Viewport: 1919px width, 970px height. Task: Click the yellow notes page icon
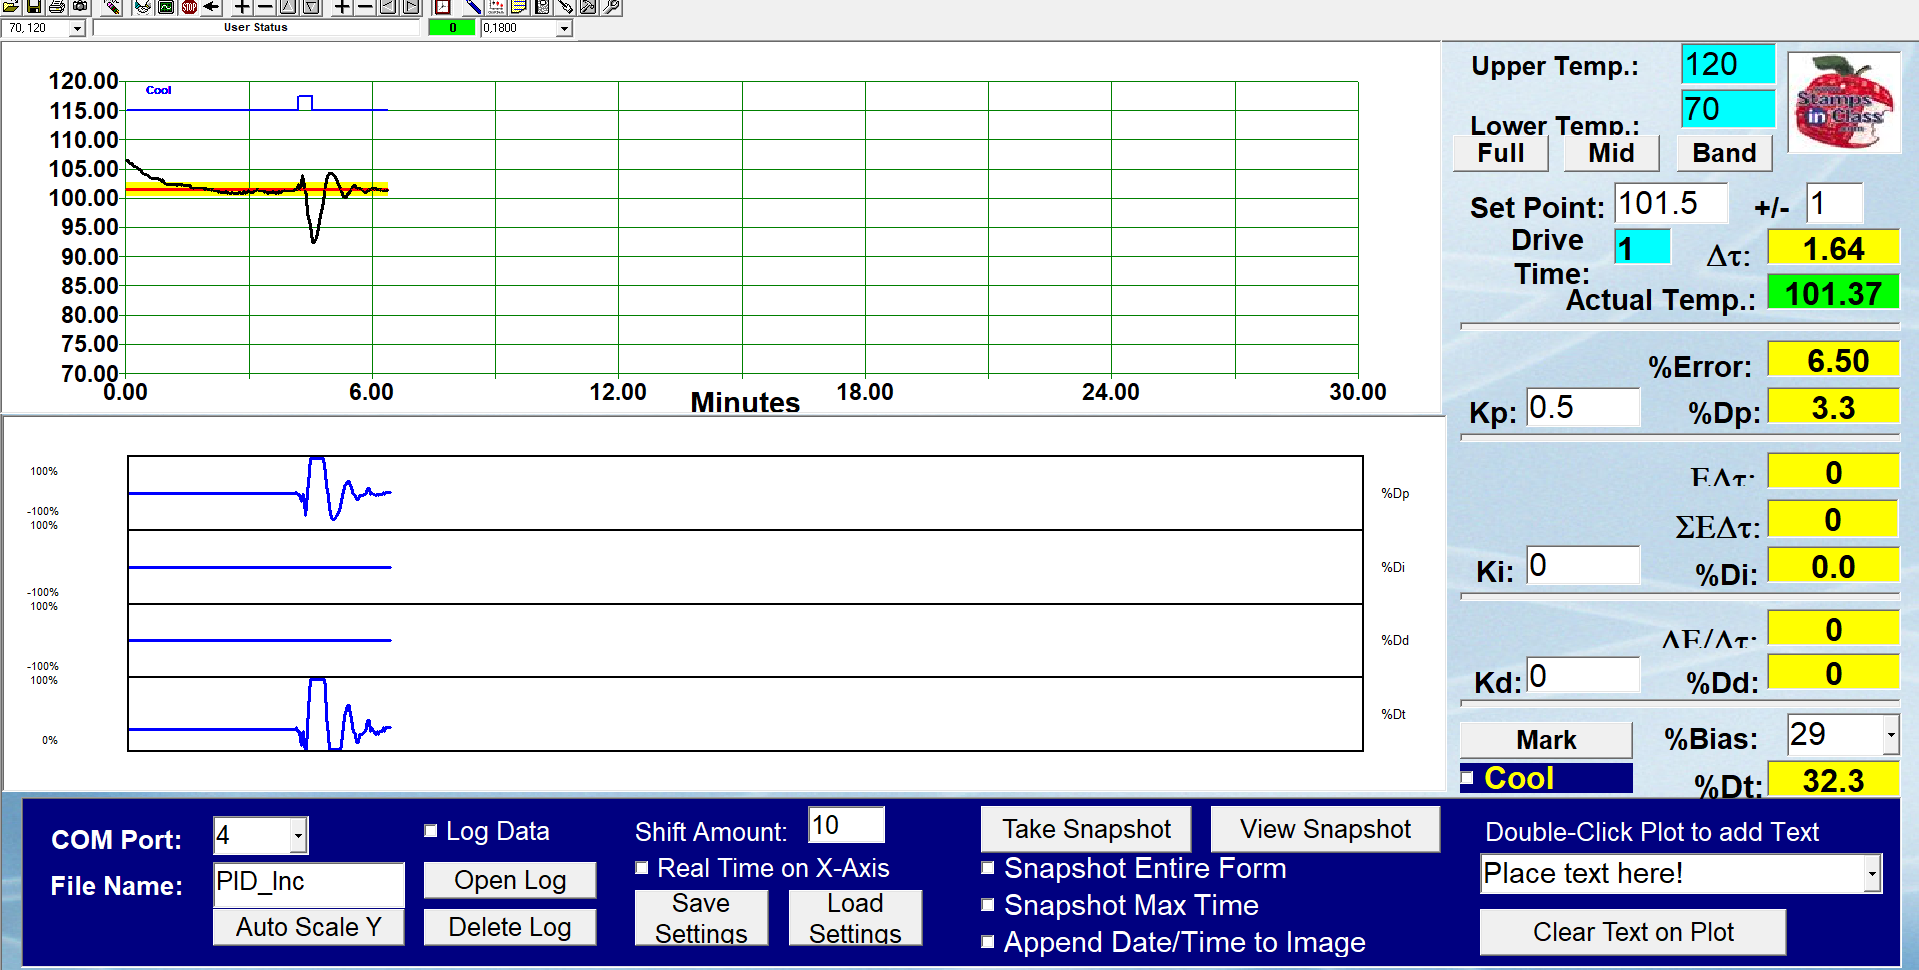click(x=519, y=7)
